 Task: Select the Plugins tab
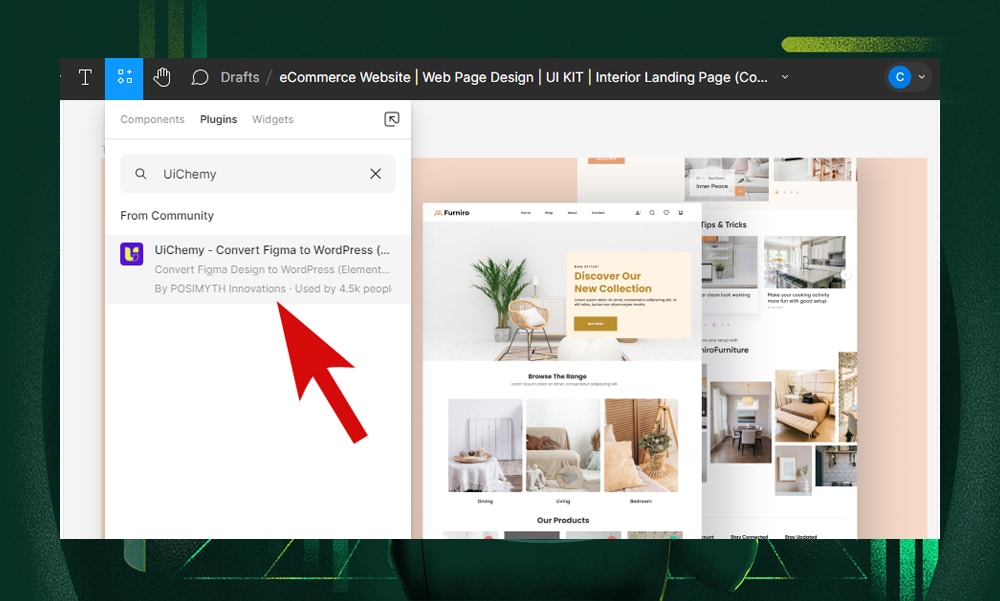tap(218, 119)
